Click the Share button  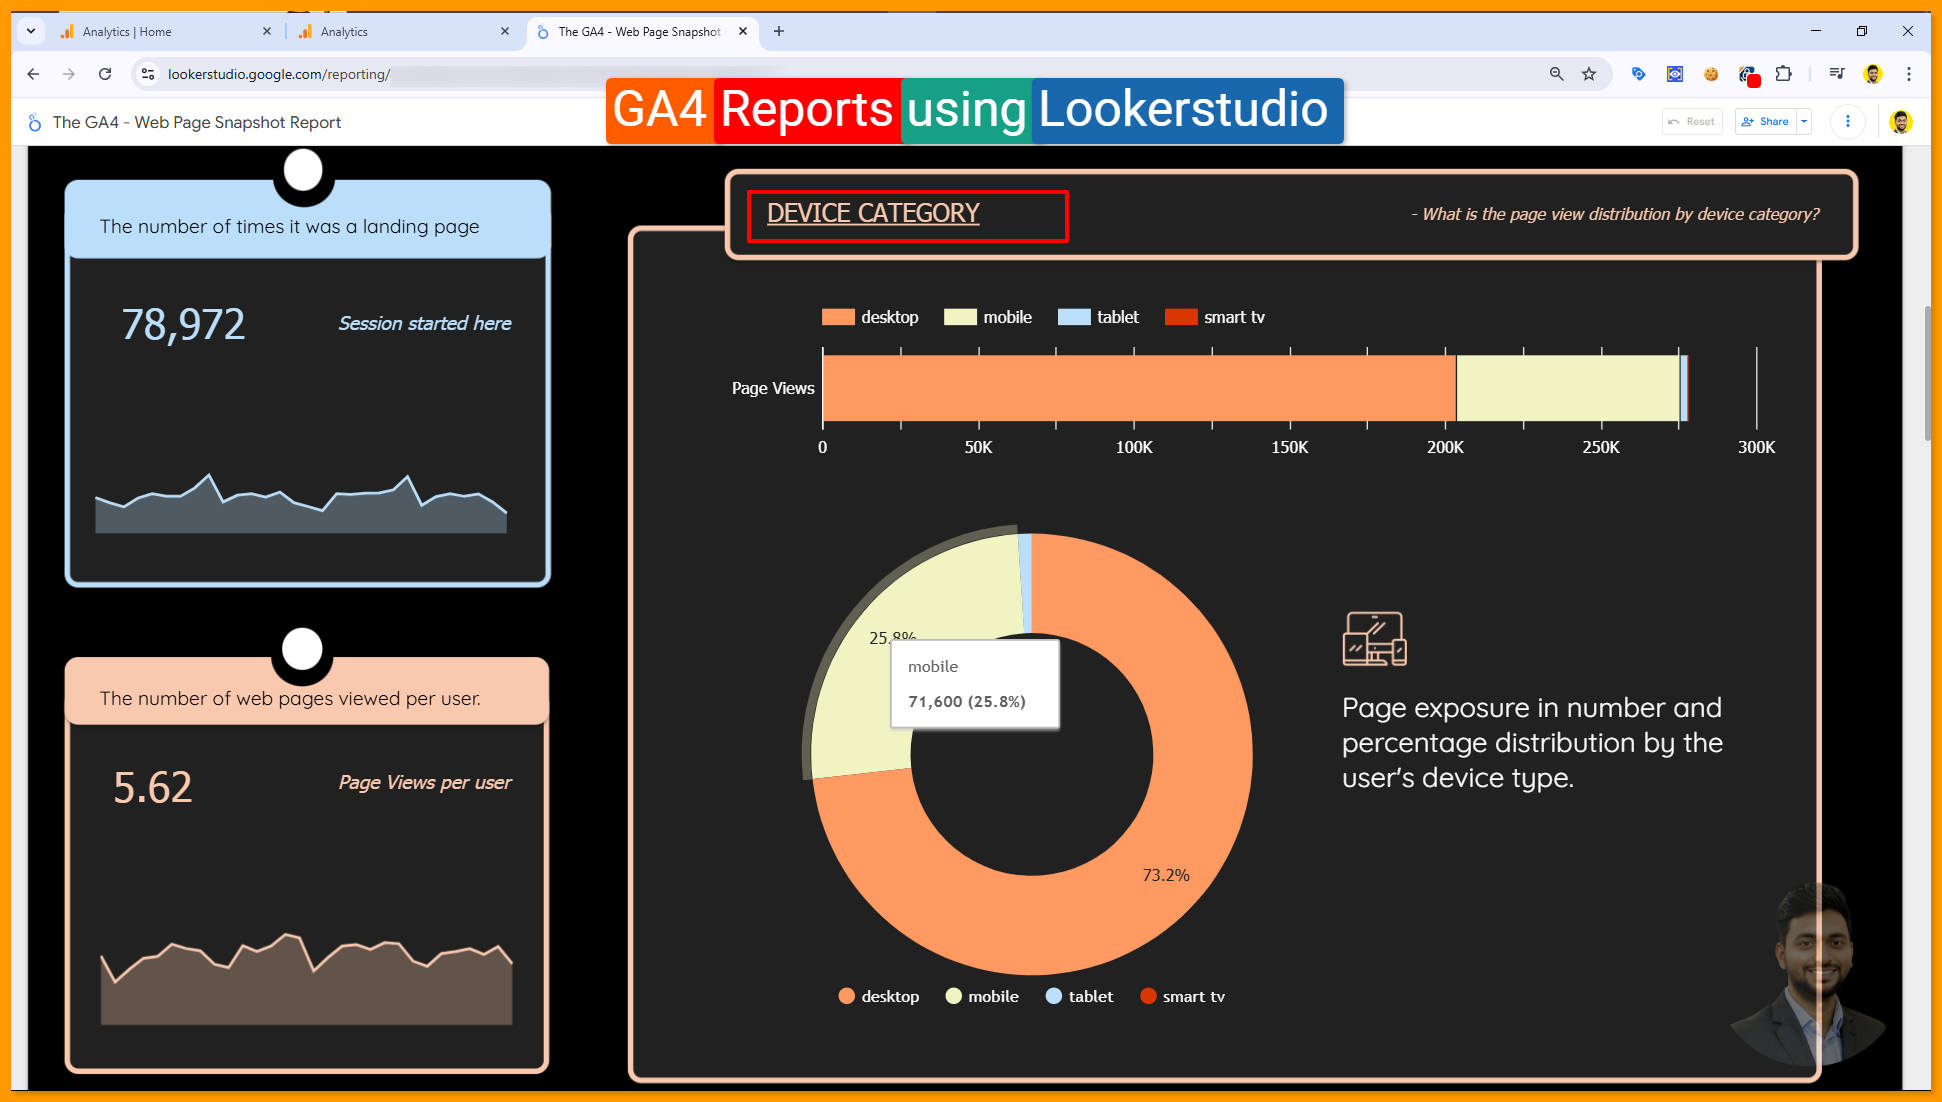tap(1766, 122)
